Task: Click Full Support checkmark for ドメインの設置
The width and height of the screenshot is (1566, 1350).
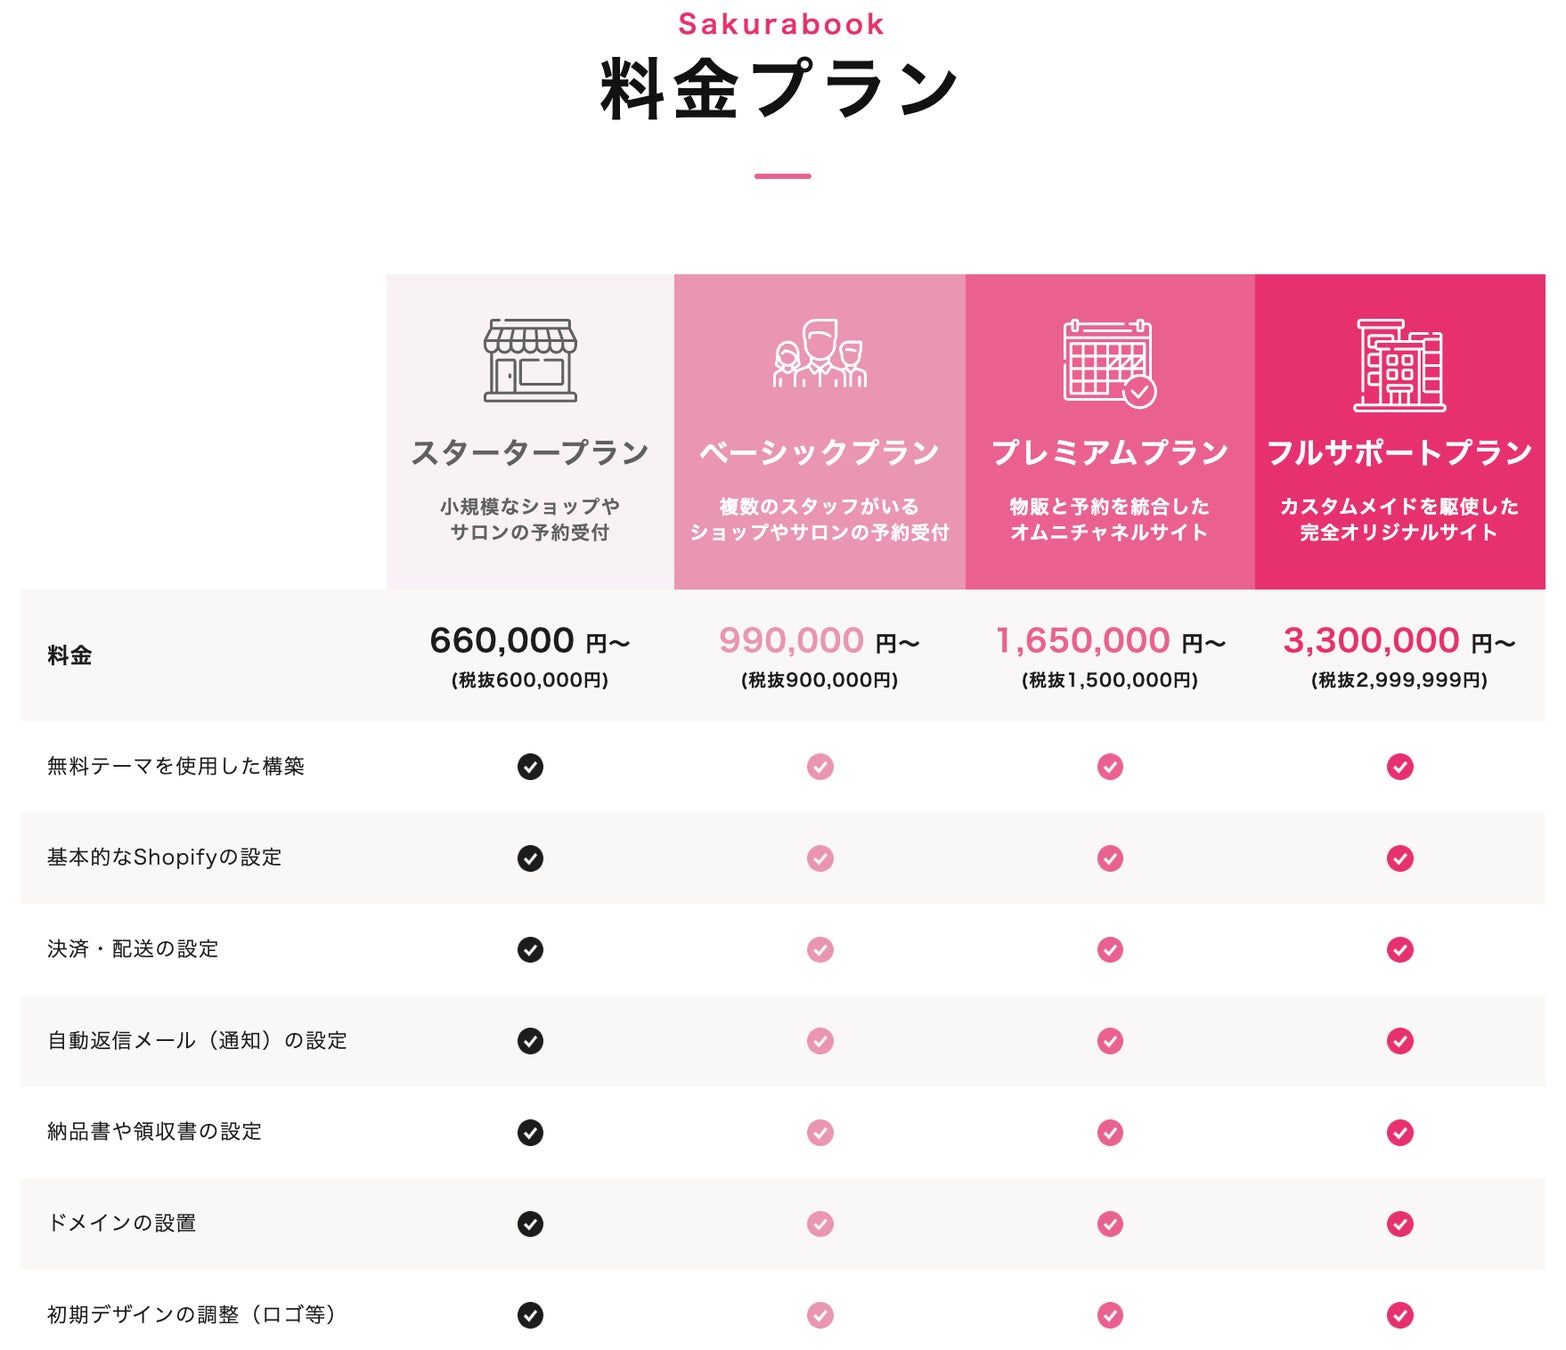Action: pos(1400,1224)
